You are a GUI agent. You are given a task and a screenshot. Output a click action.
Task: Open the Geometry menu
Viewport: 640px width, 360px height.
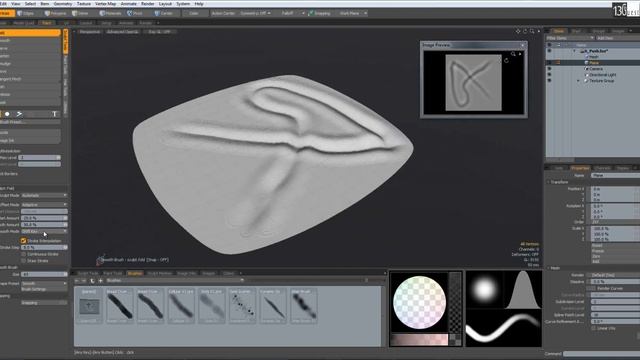63,4
